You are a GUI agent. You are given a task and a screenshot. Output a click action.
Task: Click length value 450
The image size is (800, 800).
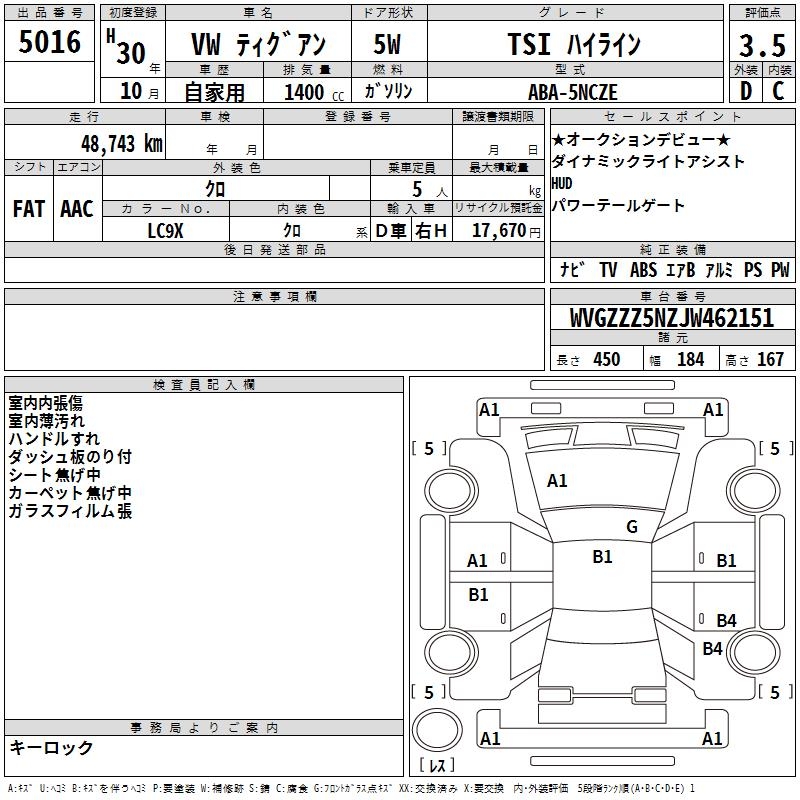(607, 360)
